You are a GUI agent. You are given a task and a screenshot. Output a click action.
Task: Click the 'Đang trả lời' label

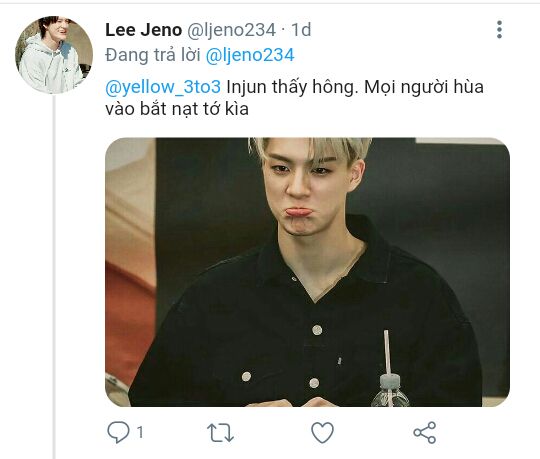(153, 55)
